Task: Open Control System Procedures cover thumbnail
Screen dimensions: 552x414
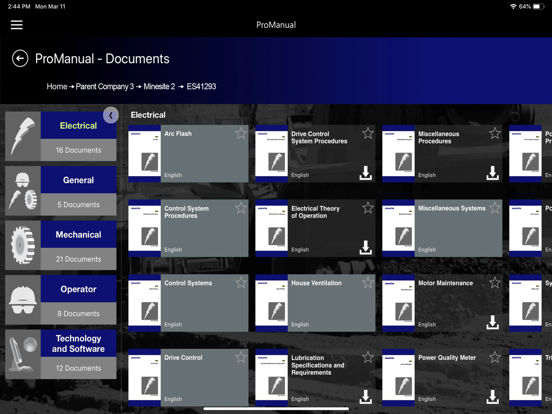Action: [145, 228]
